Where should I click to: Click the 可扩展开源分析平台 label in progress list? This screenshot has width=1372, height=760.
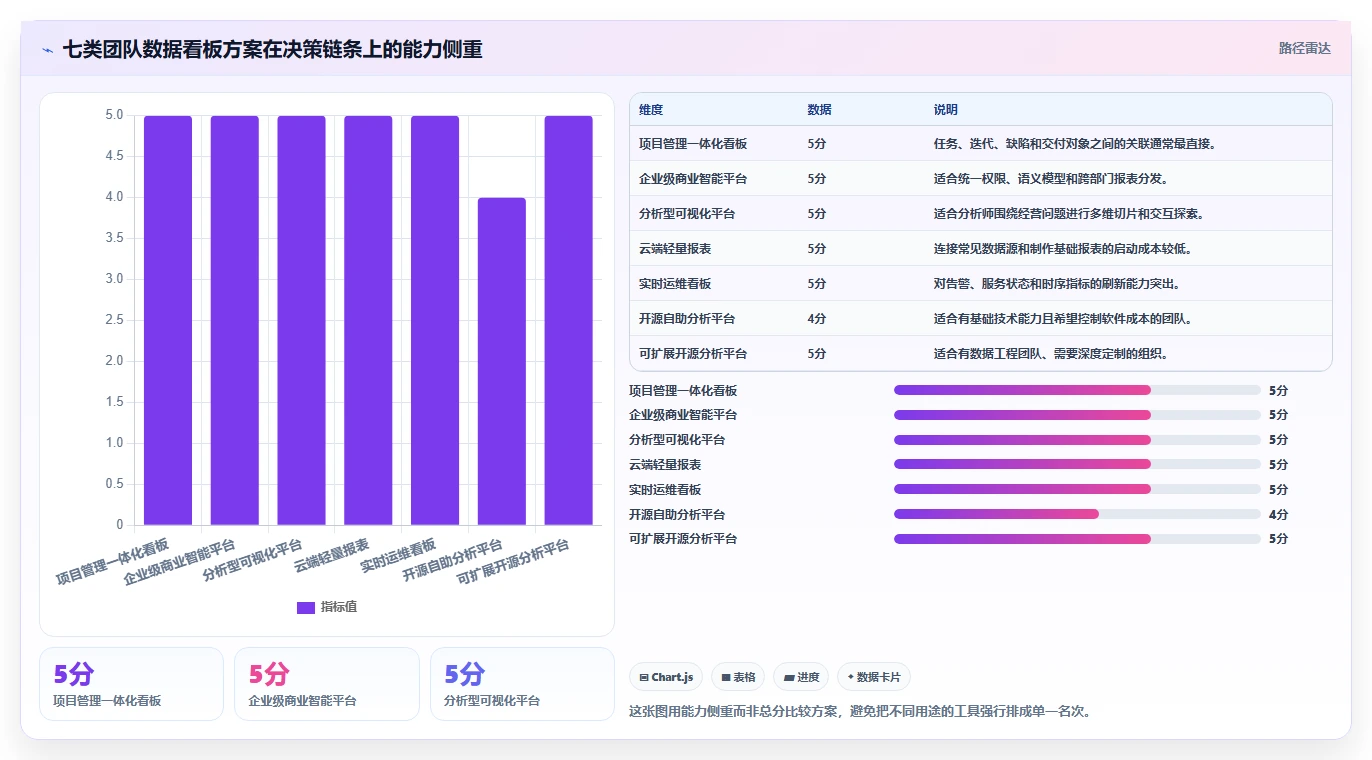(683, 539)
